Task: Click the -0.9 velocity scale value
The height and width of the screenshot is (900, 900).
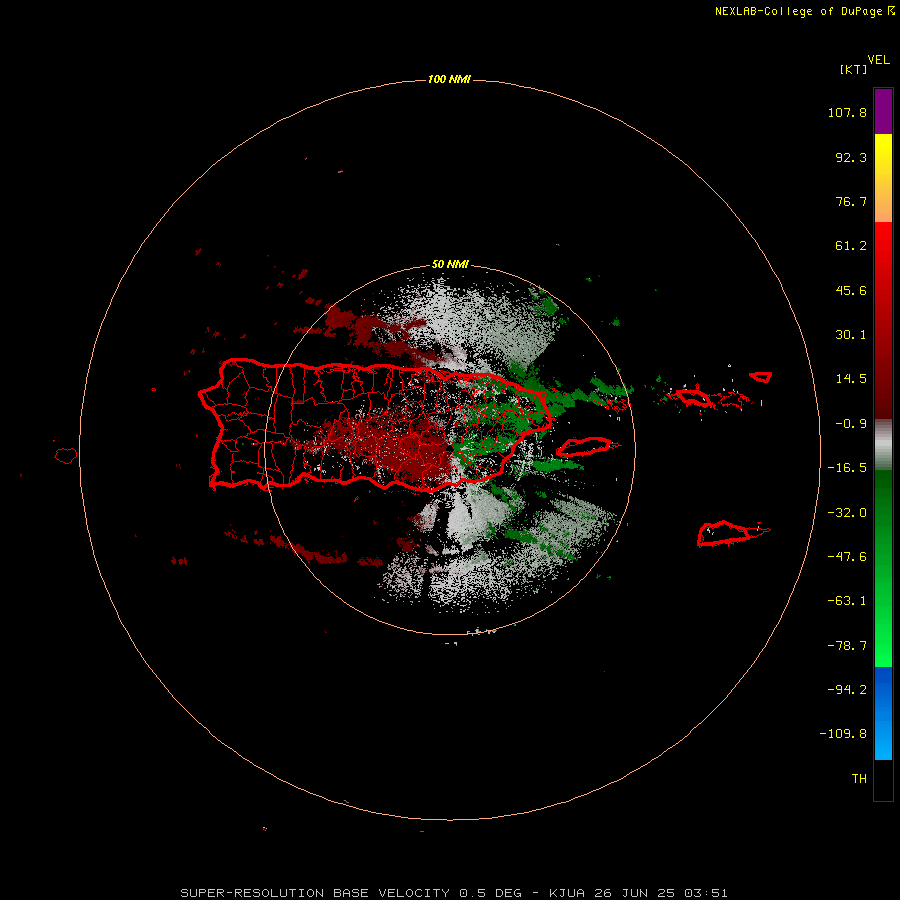Action: 851,424
